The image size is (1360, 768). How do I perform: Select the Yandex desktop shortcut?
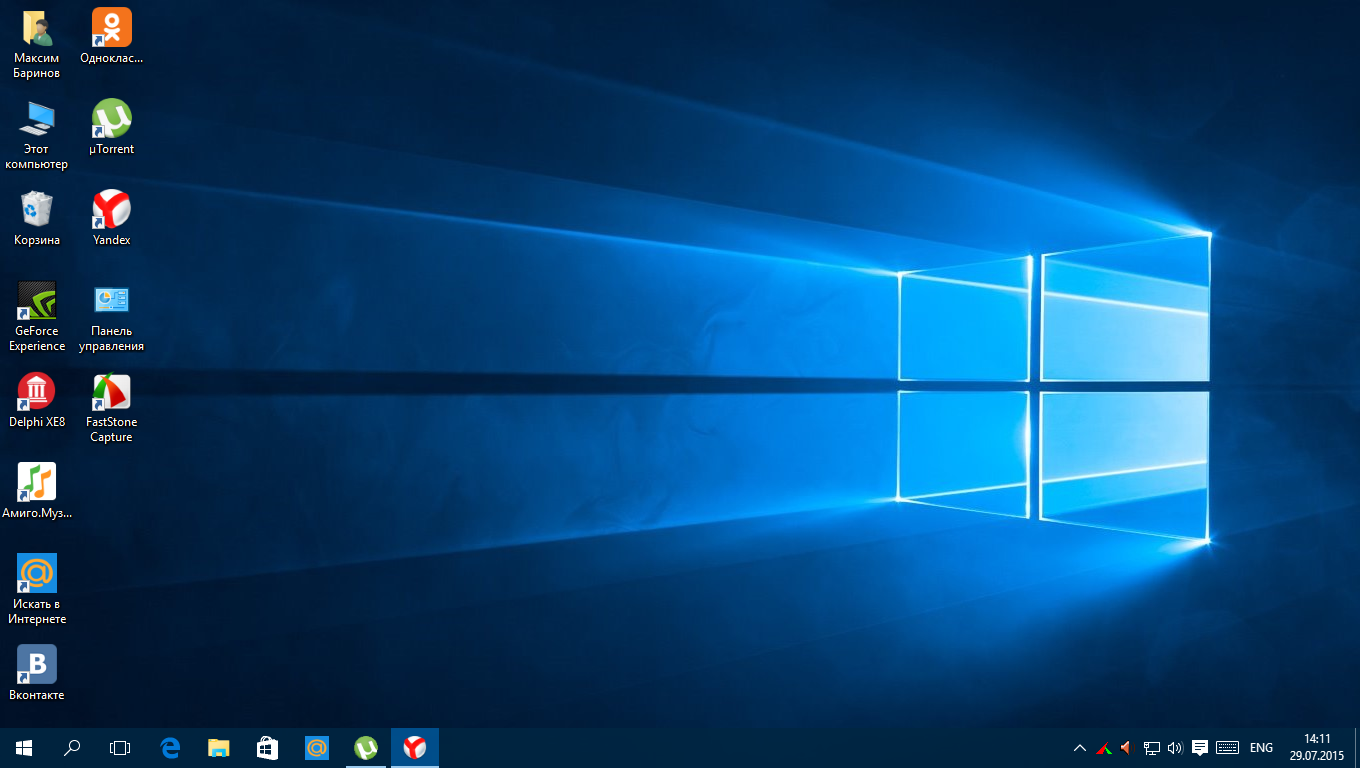click(111, 219)
